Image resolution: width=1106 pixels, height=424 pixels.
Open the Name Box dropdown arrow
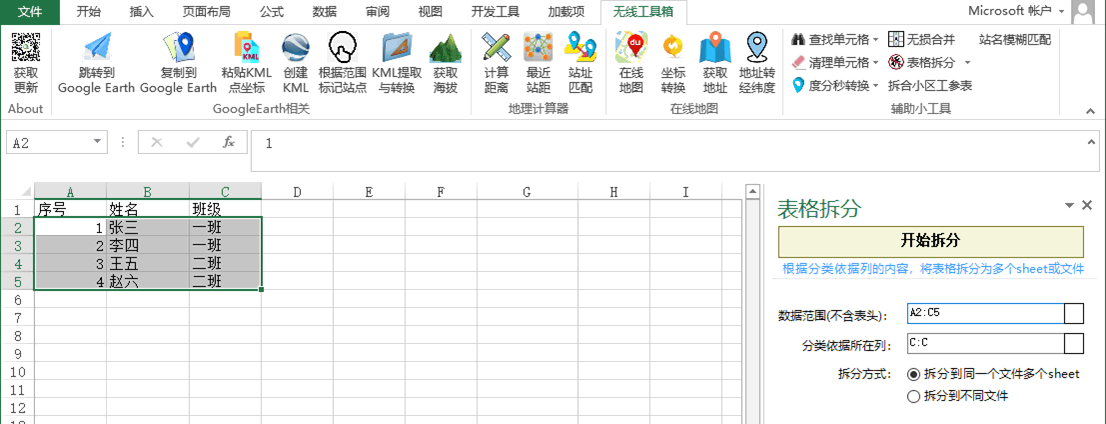pyautogui.click(x=97, y=143)
